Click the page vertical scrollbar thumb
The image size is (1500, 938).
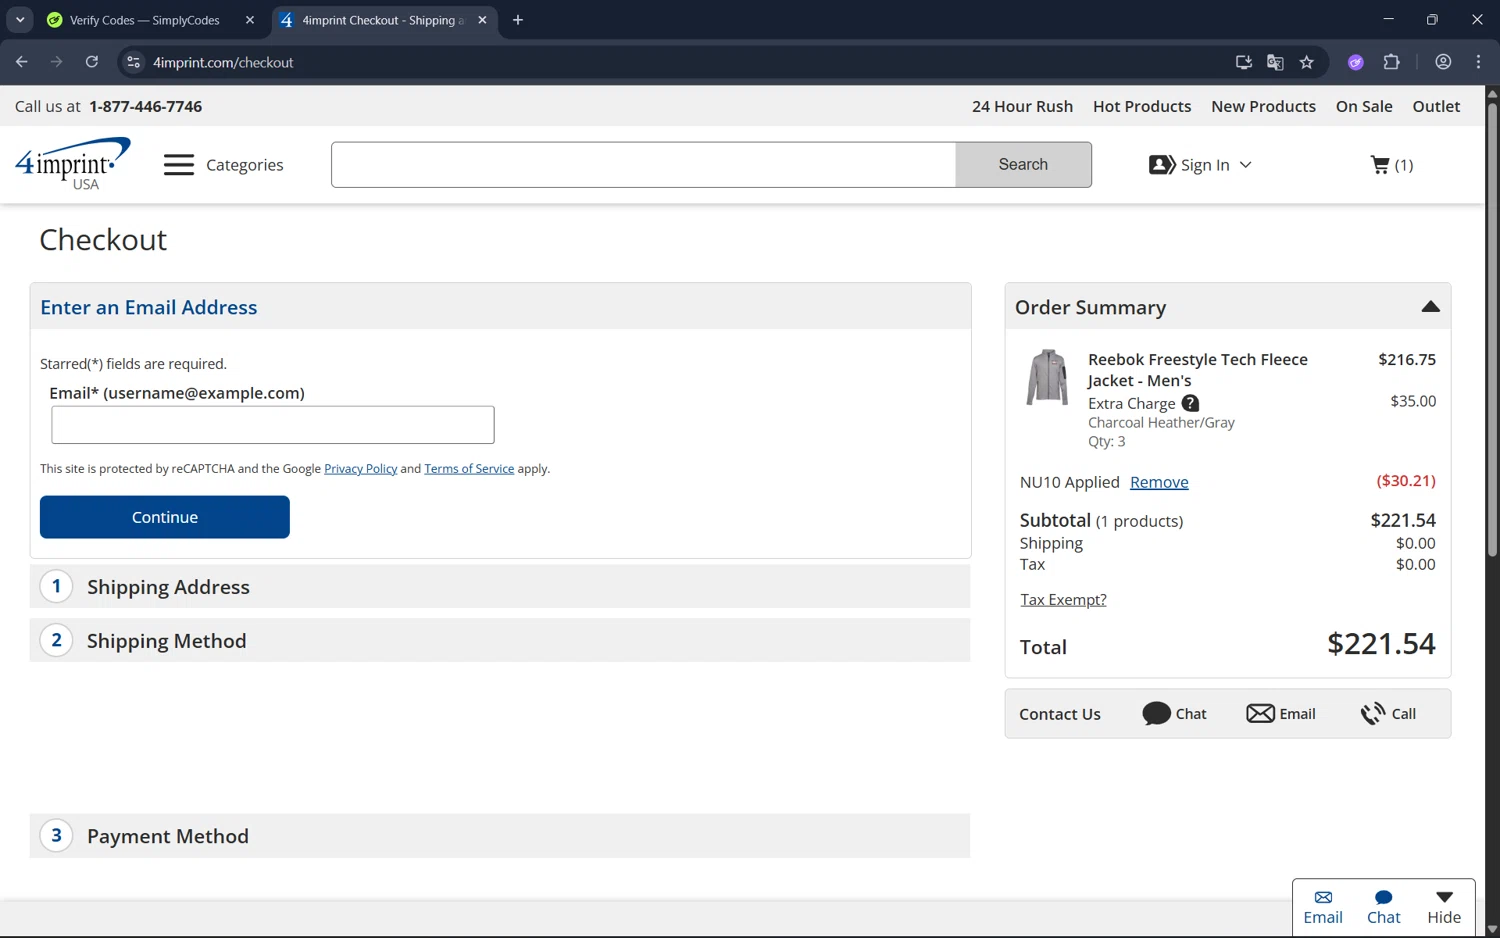(x=1492, y=328)
